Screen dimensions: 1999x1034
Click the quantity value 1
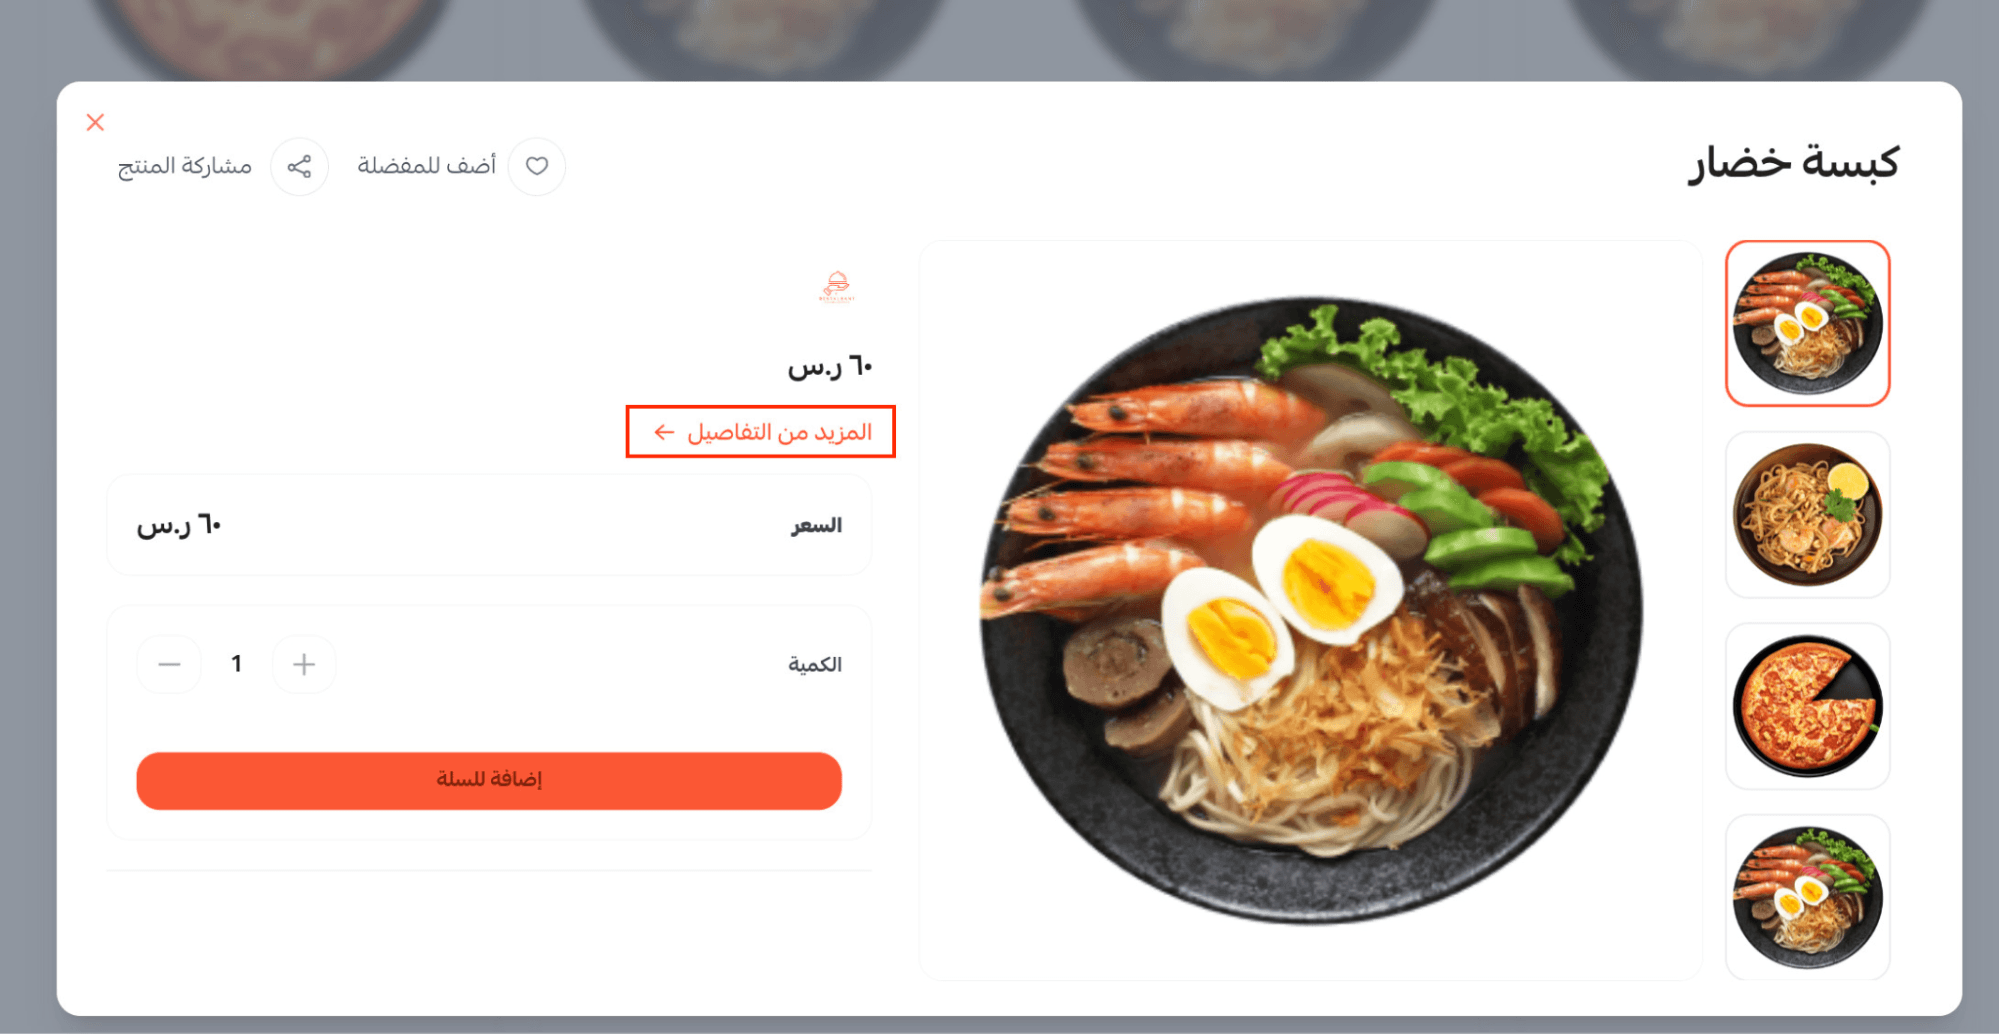(236, 664)
